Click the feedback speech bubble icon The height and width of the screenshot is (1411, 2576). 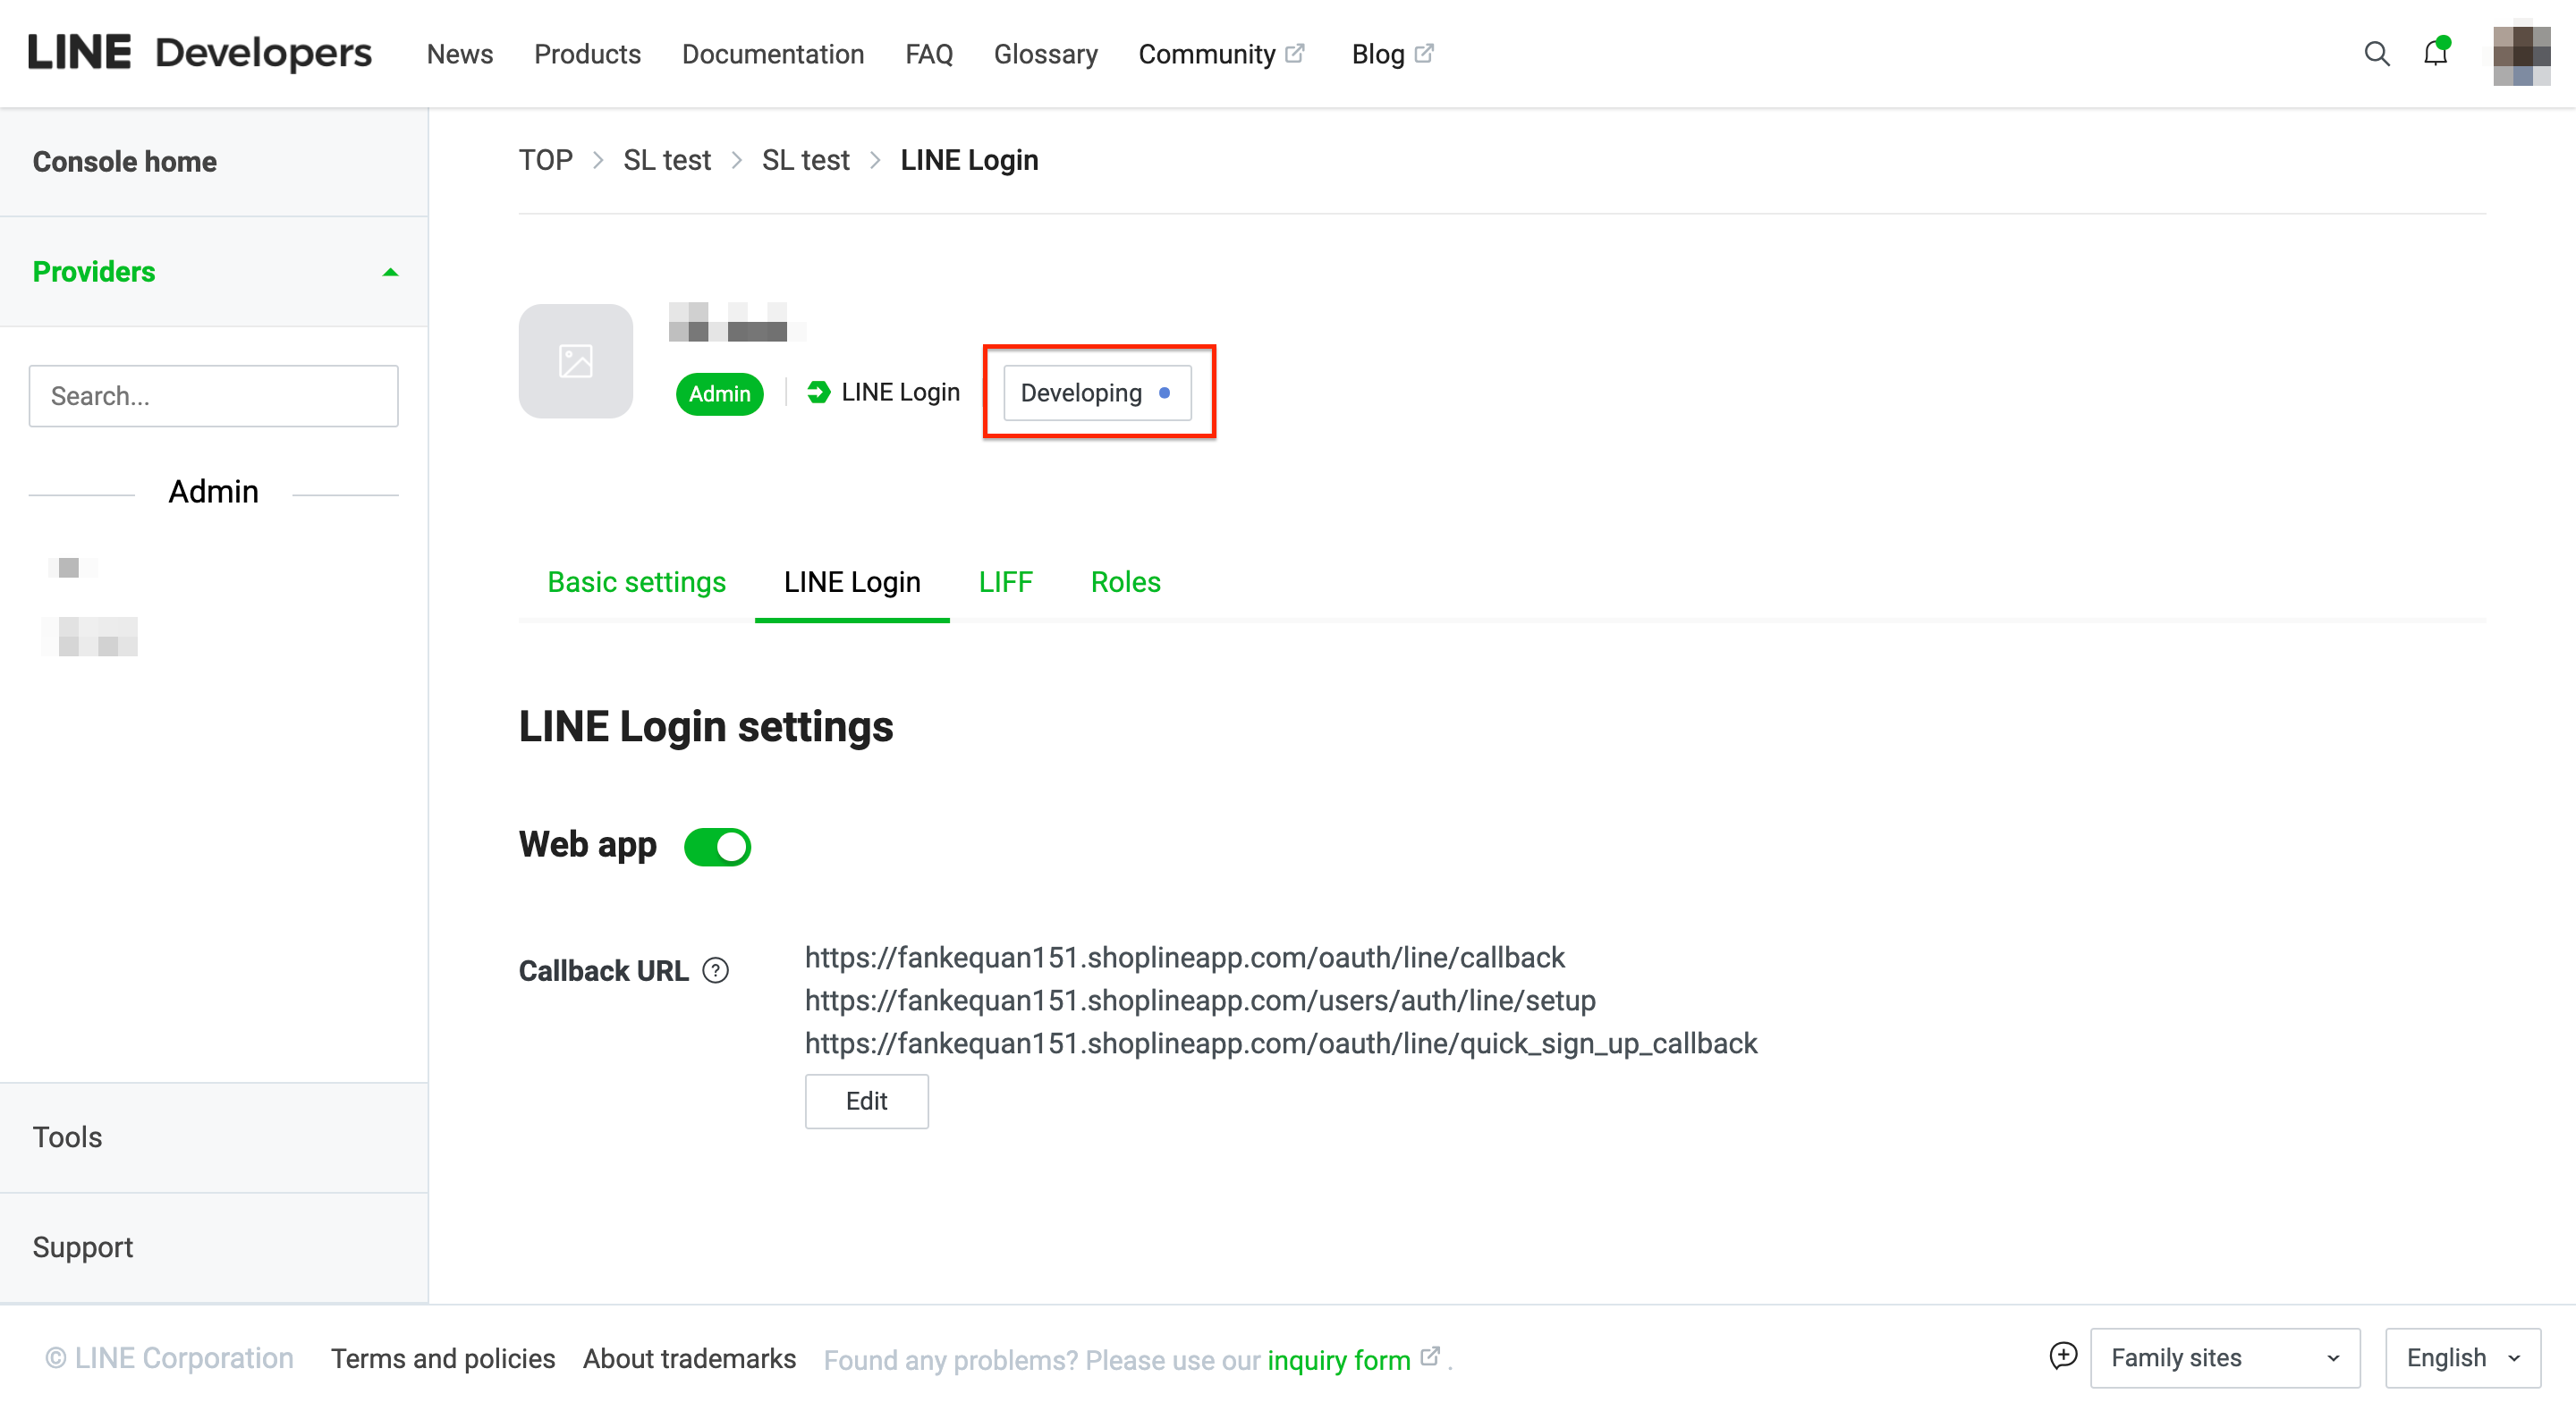pyautogui.click(x=2063, y=1356)
